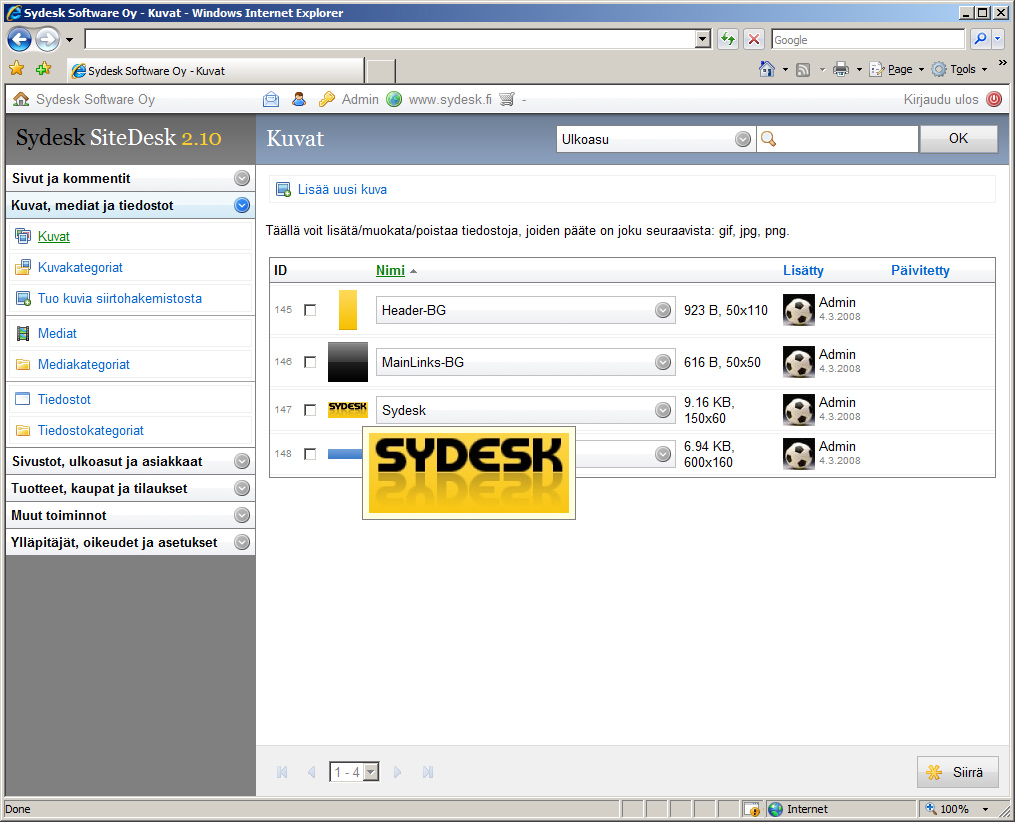Click the browser Refresh icon

coord(728,39)
